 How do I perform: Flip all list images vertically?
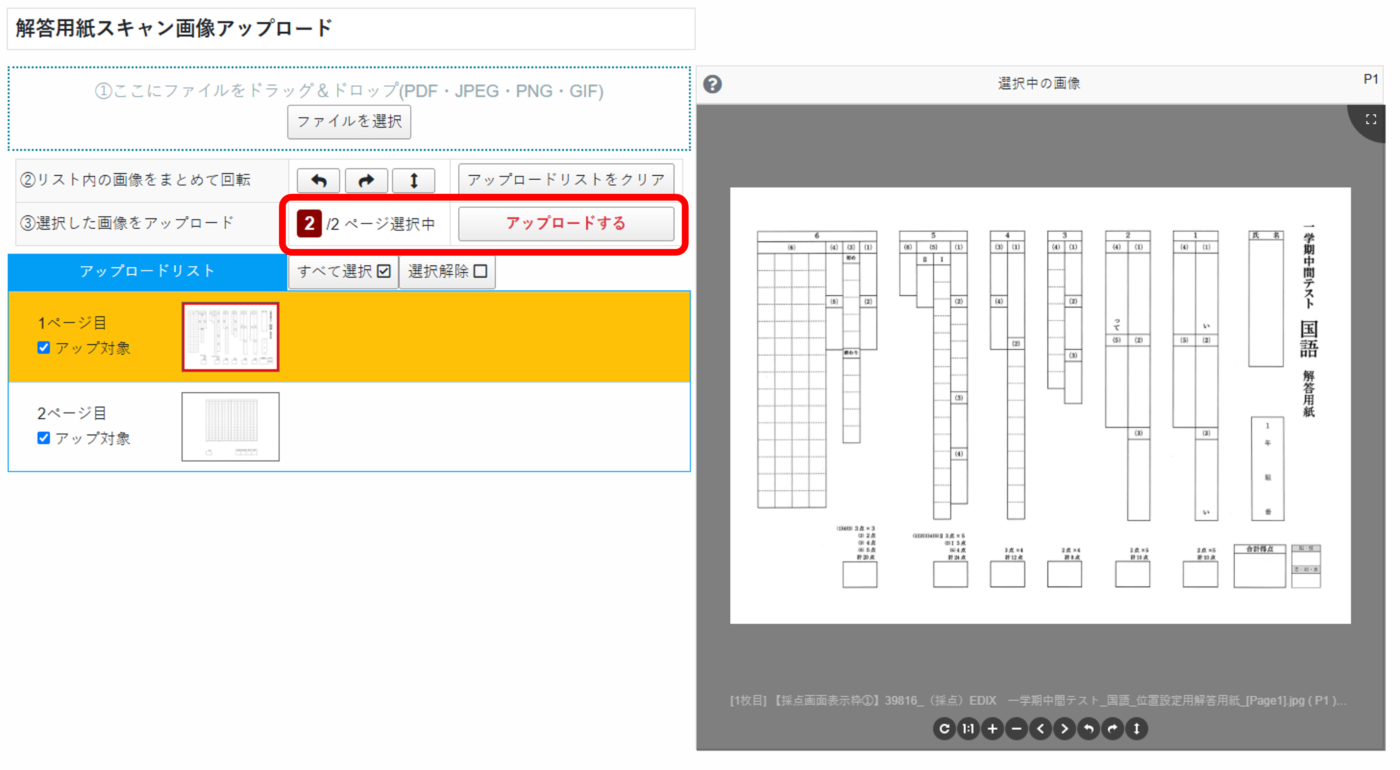(x=413, y=180)
